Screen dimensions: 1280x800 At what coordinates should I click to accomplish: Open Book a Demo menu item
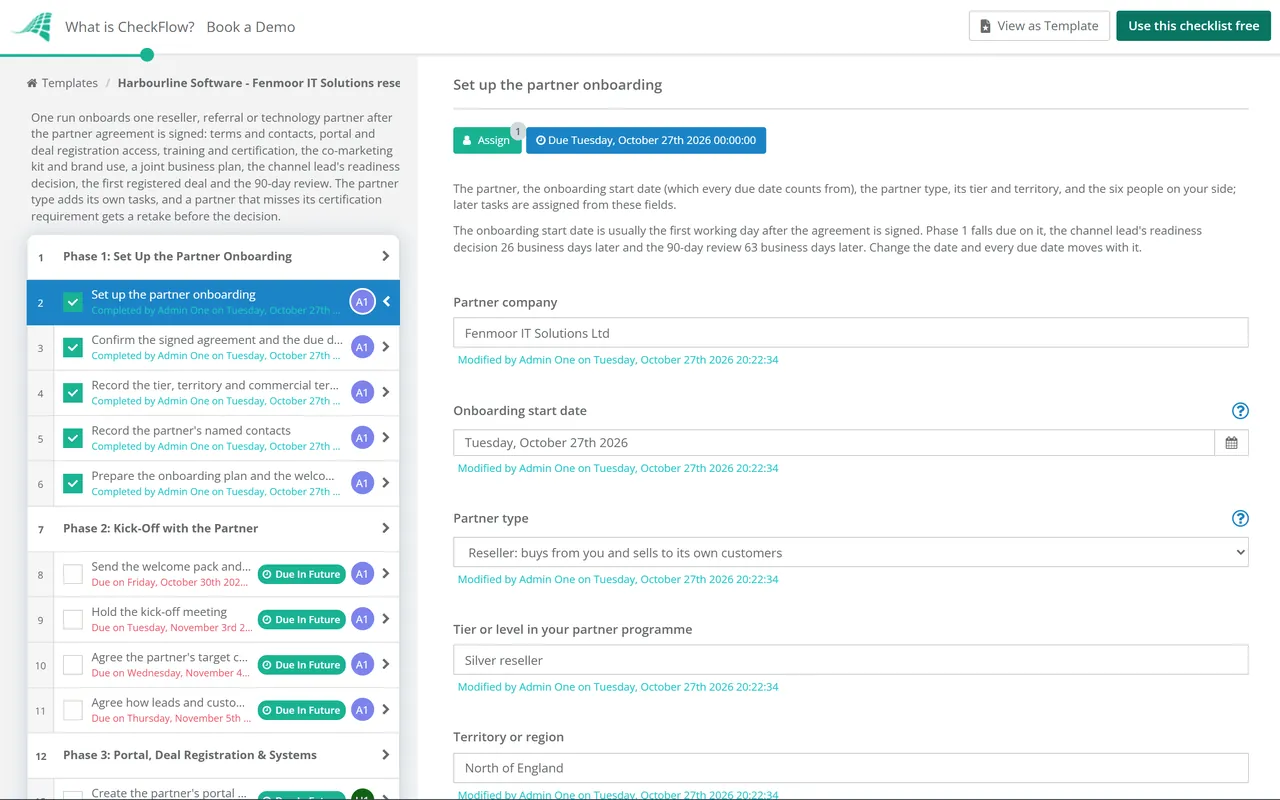coord(251,27)
